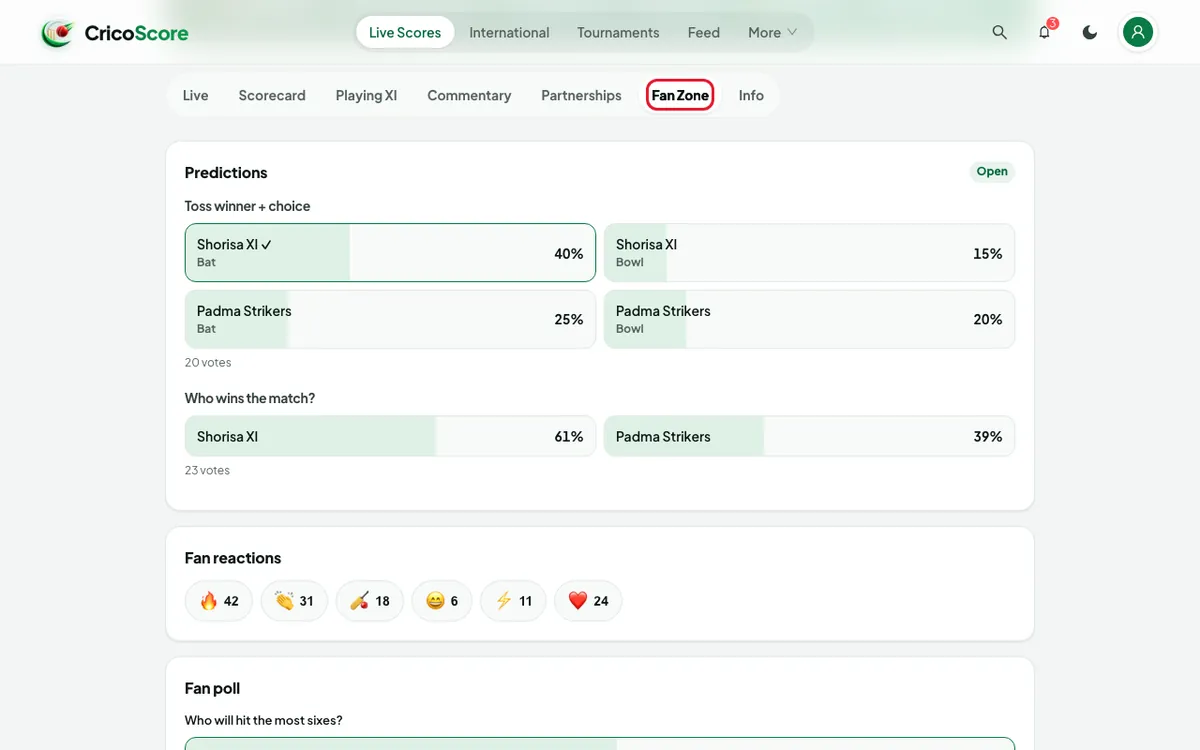The width and height of the screenshot is (1200, 750).
Task: Open the user profile avatar
Action: click(x=1137, y=32)
